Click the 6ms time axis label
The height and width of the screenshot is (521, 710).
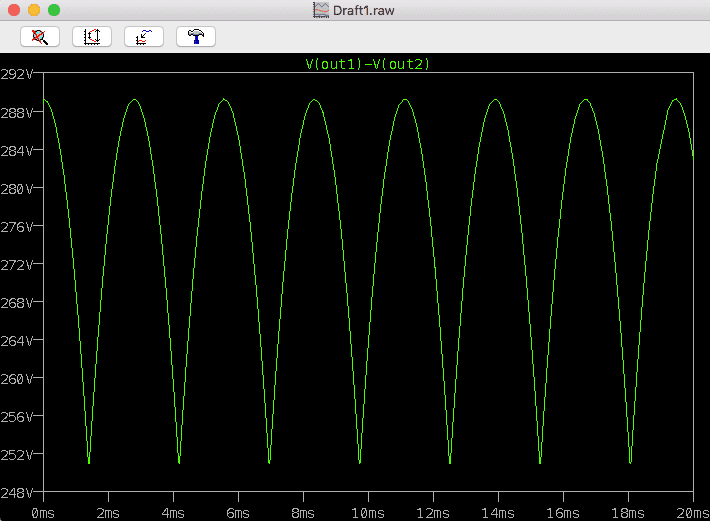click(x=238, y=511)
